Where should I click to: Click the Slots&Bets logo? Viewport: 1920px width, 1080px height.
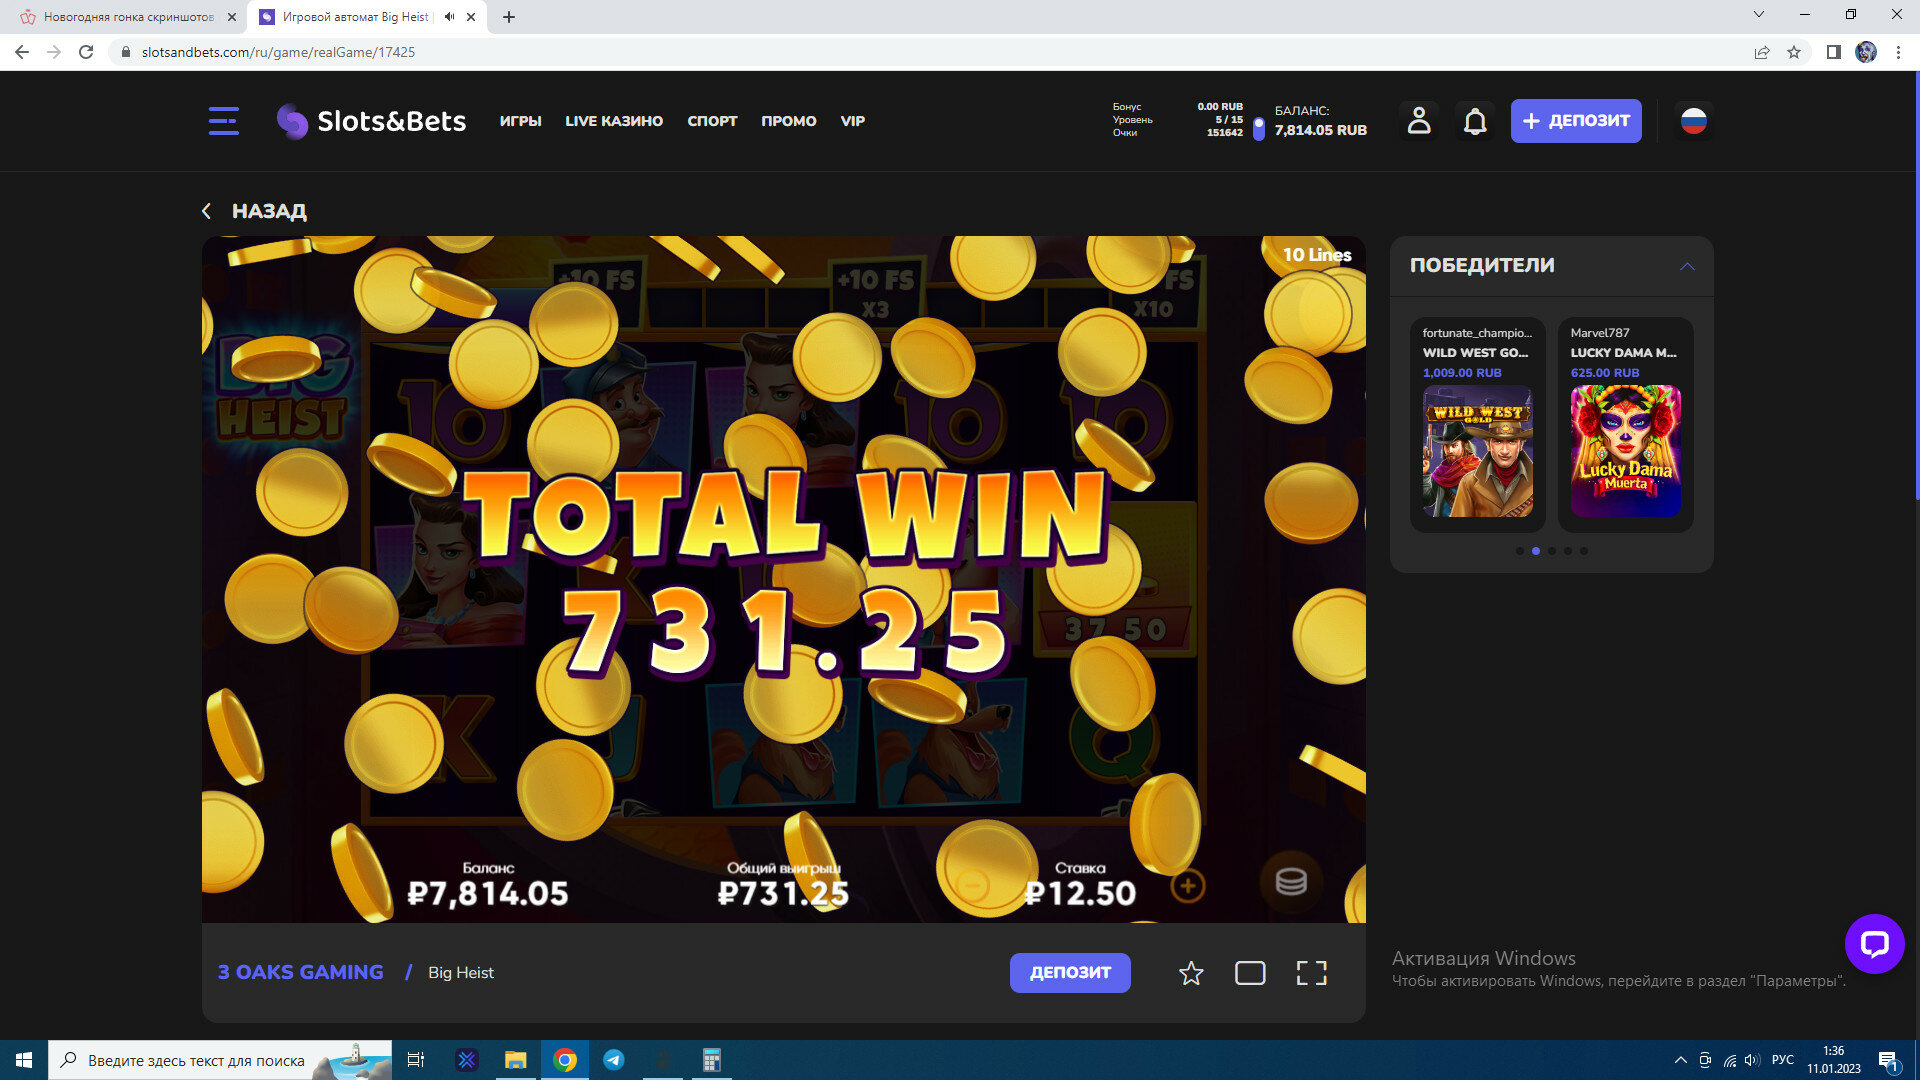coord(371,121)
